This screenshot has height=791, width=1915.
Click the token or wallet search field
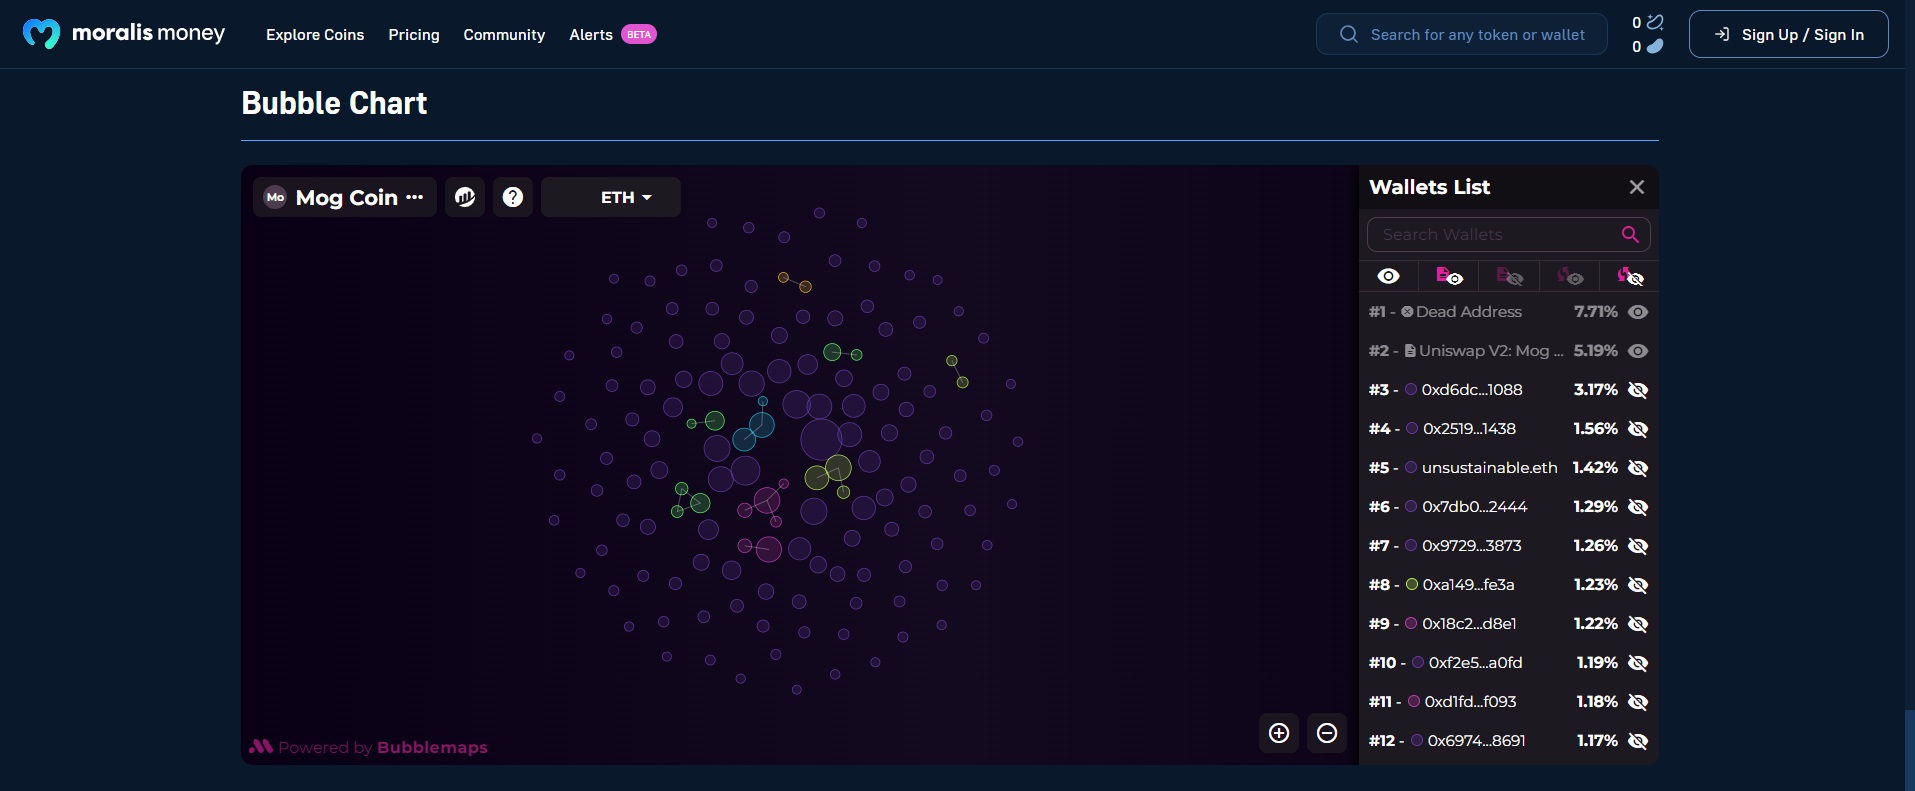click(1462, 34)
